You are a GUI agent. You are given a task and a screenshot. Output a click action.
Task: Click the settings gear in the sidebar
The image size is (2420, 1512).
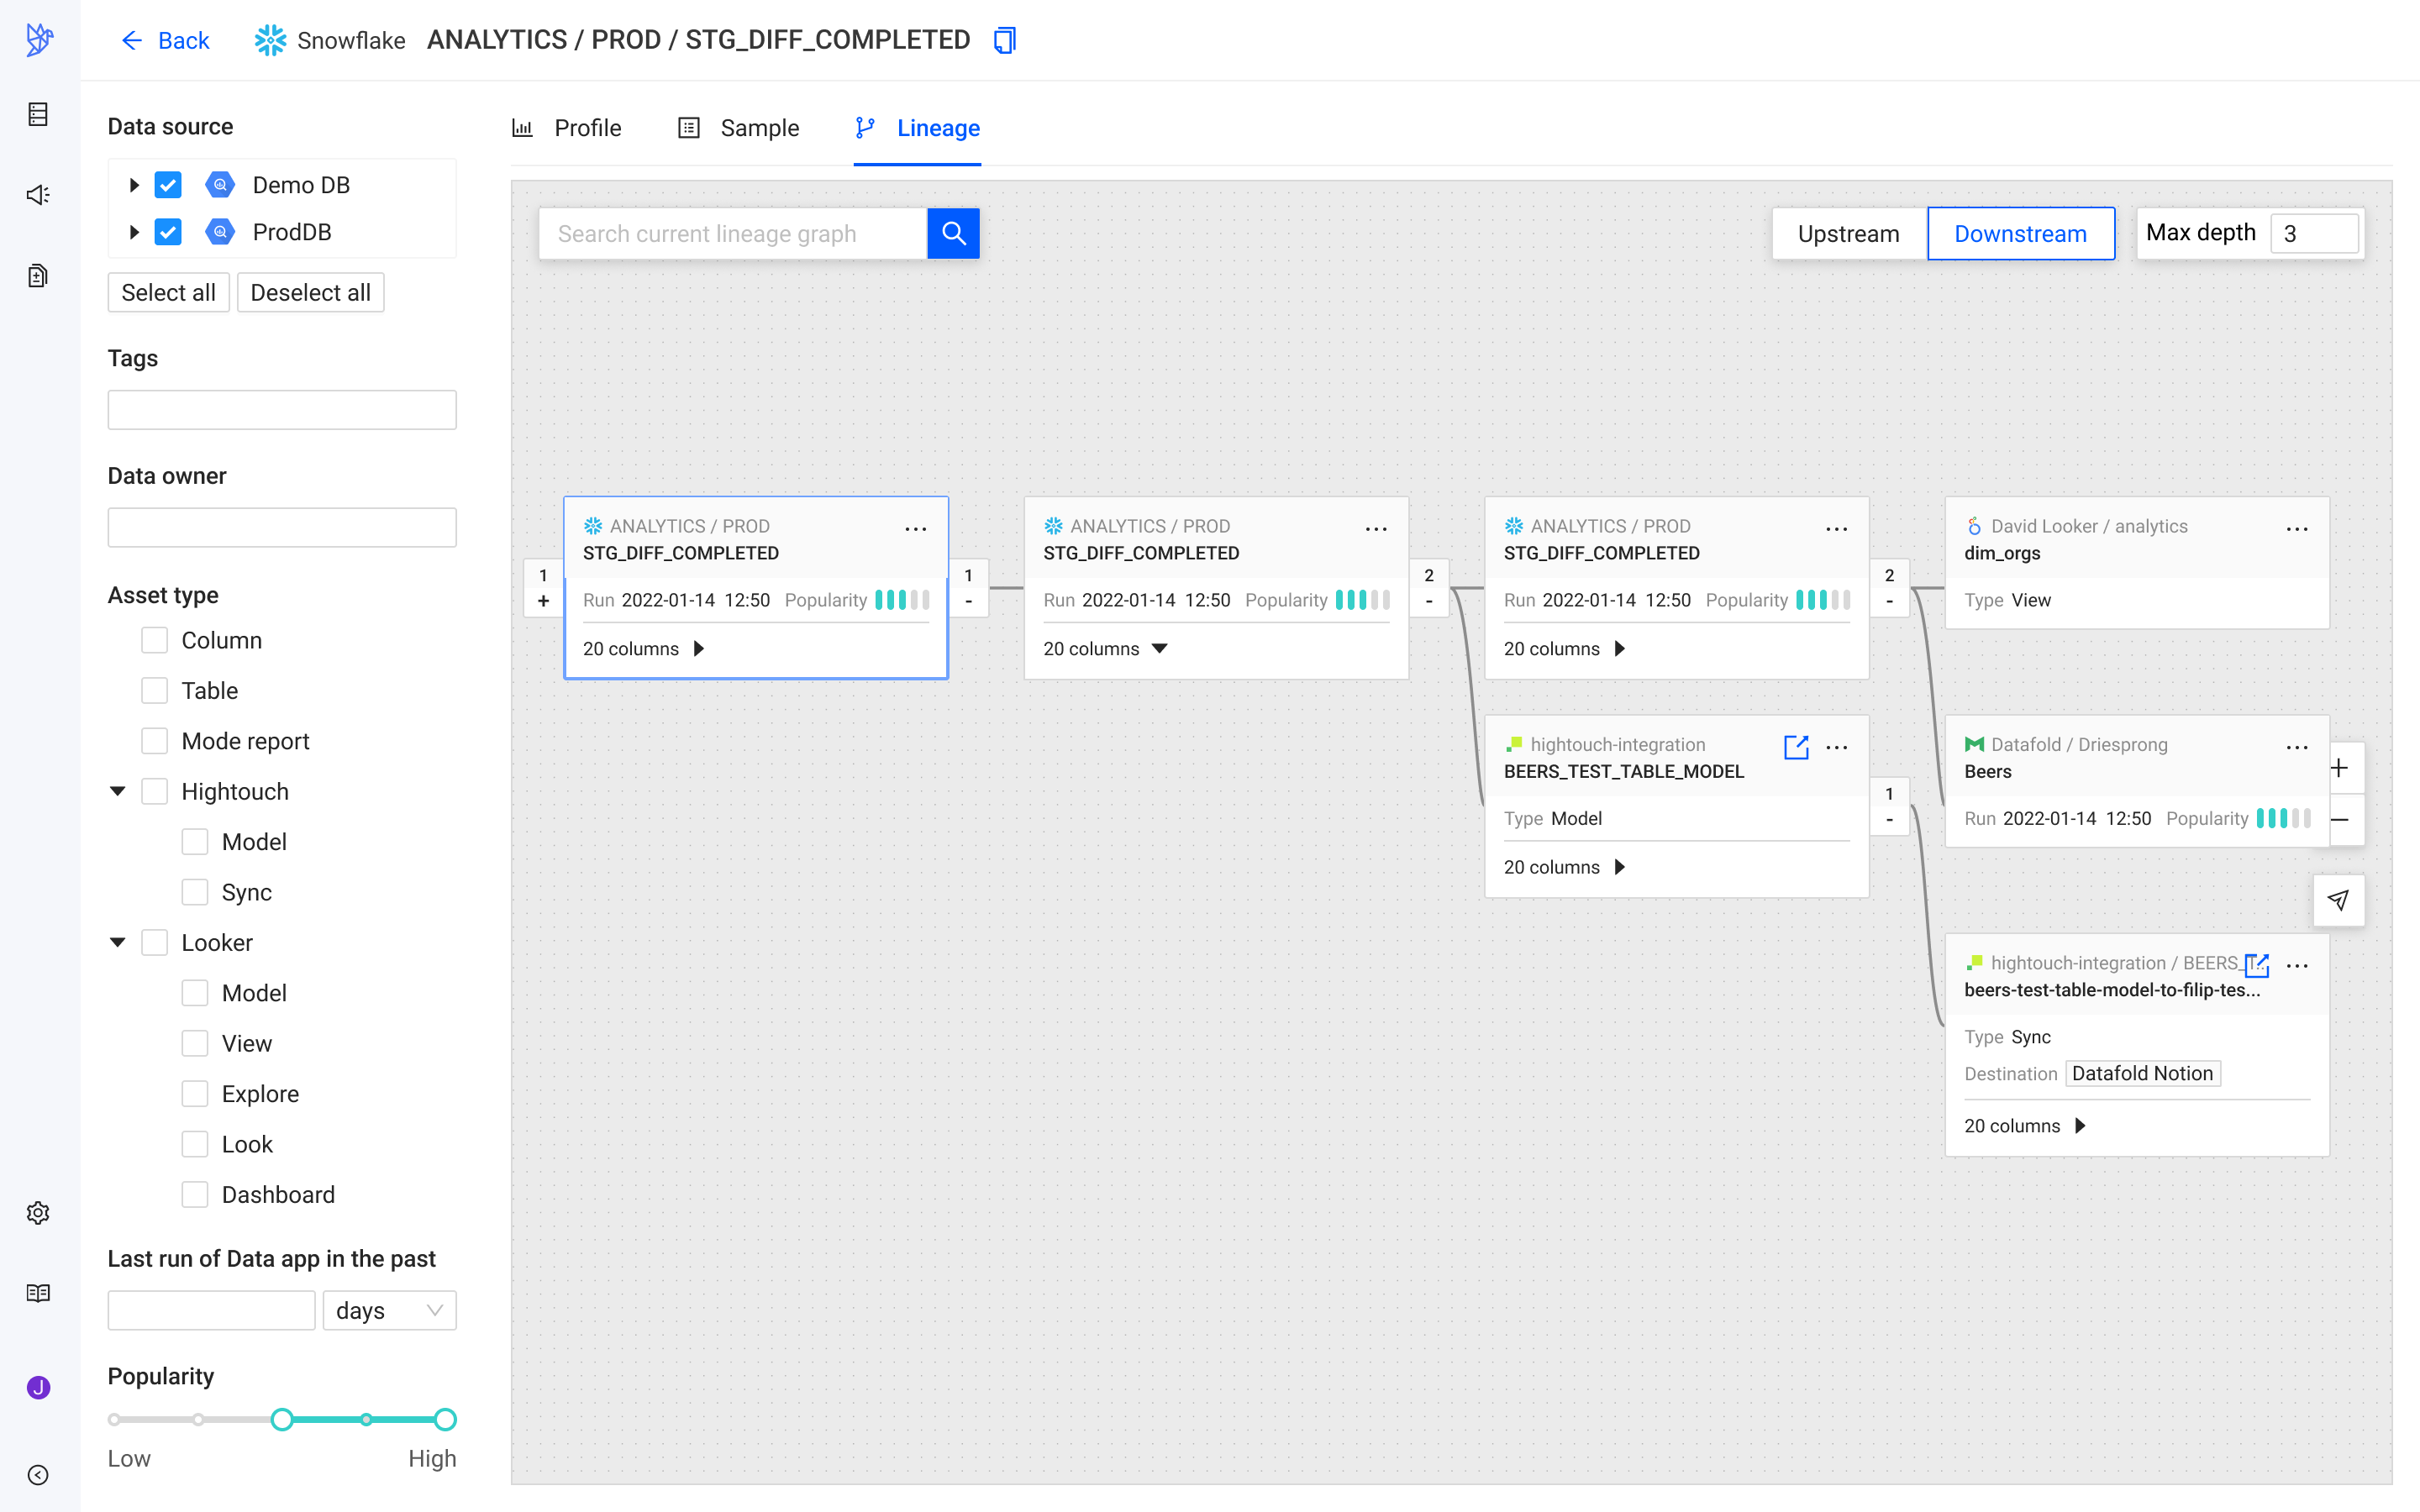(x=38, y=1212)
